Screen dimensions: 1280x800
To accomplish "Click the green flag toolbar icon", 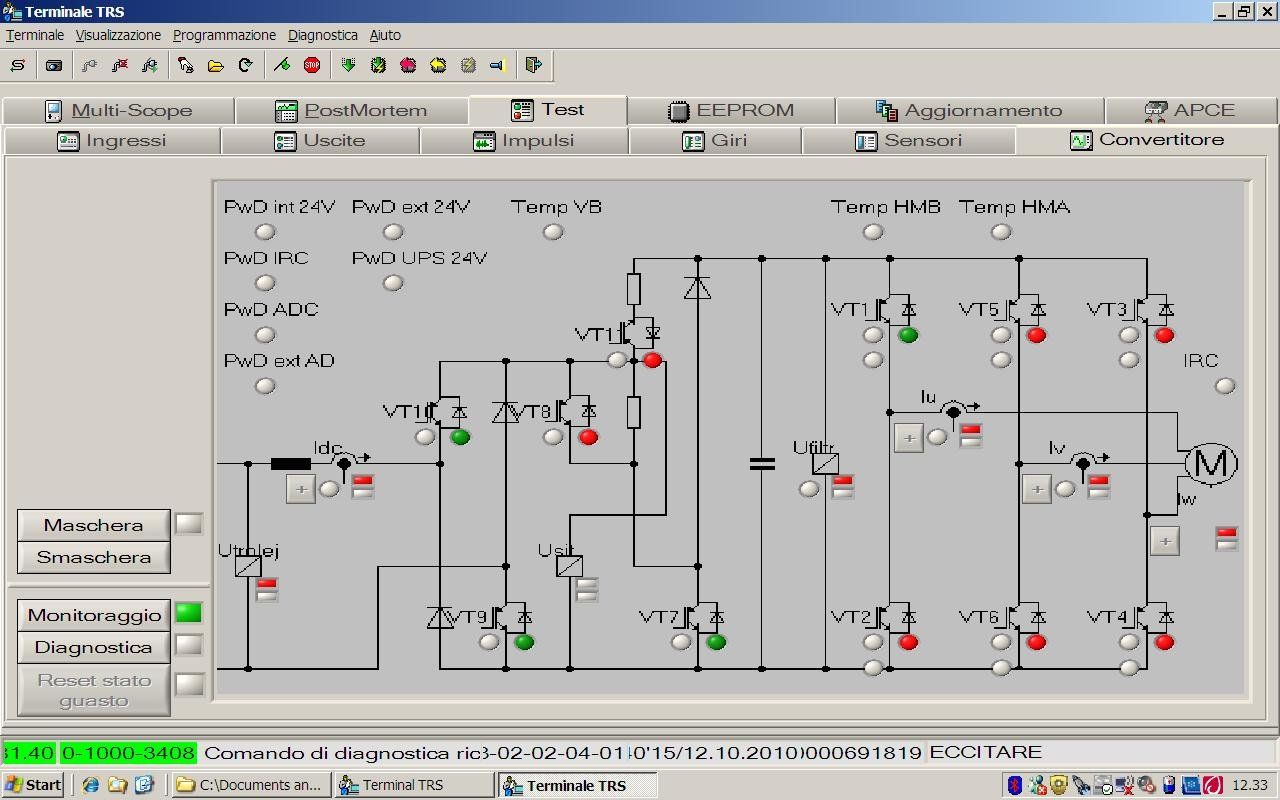I will click(282, 65).
